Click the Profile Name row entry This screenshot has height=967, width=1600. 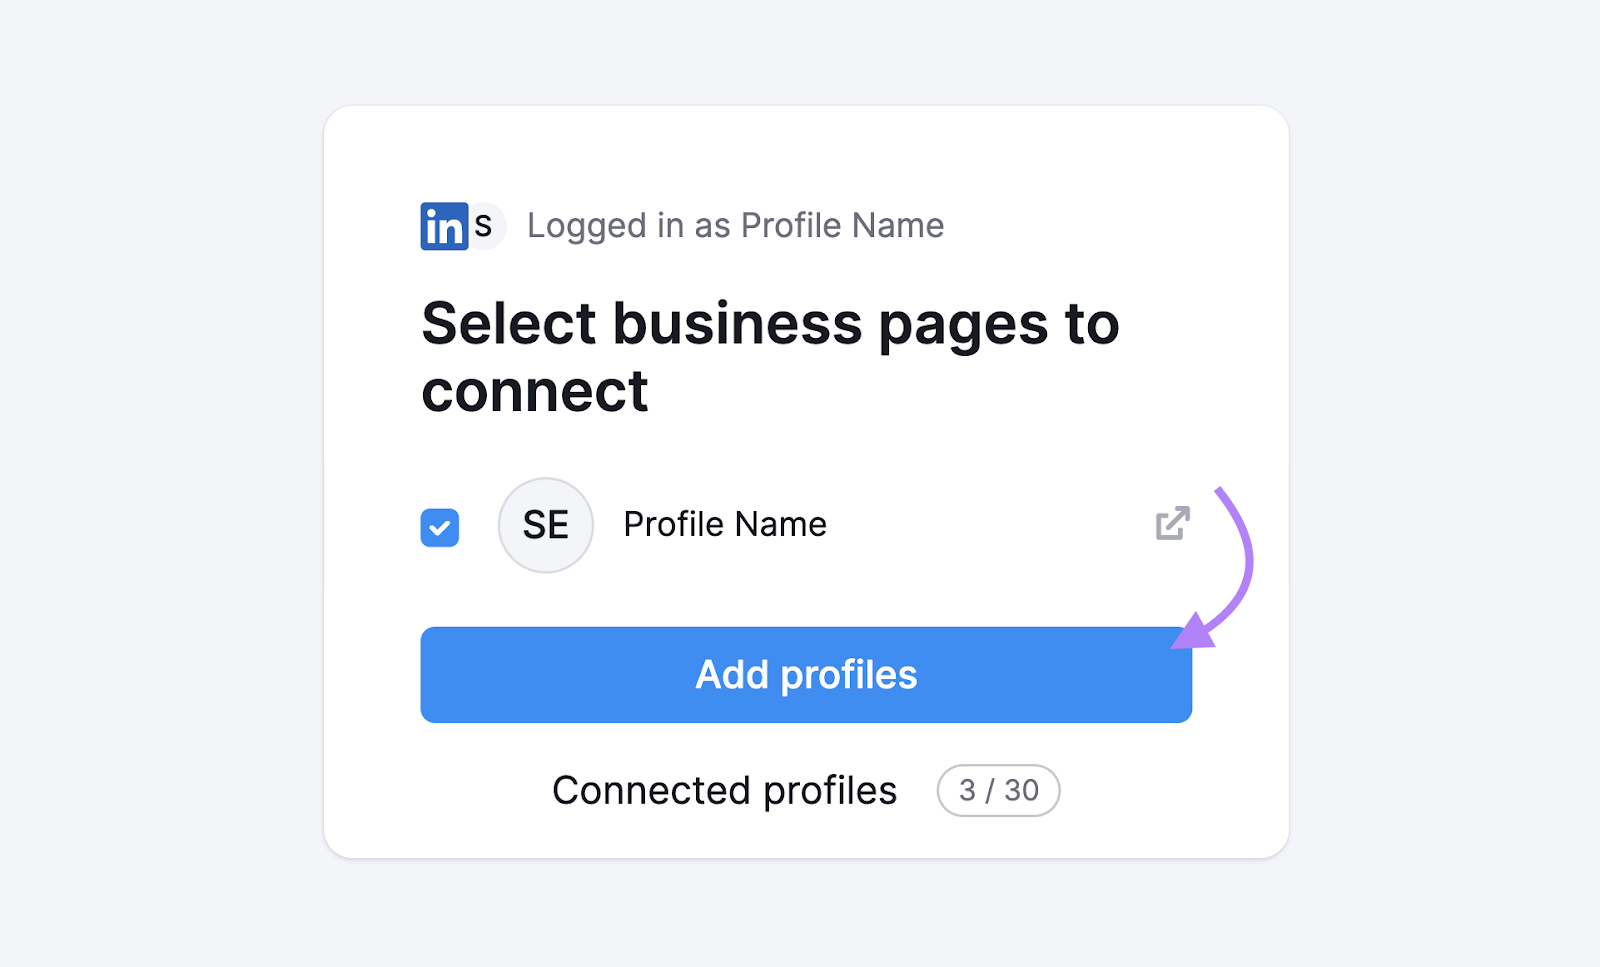[x=724, y=524]
